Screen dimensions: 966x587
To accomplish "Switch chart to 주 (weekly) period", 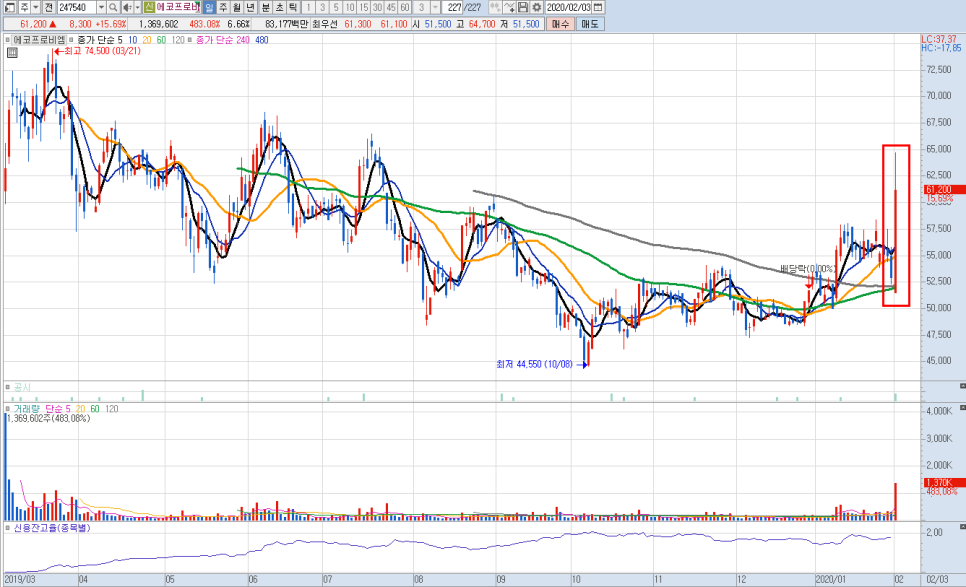I will click(x=223, y=7).
